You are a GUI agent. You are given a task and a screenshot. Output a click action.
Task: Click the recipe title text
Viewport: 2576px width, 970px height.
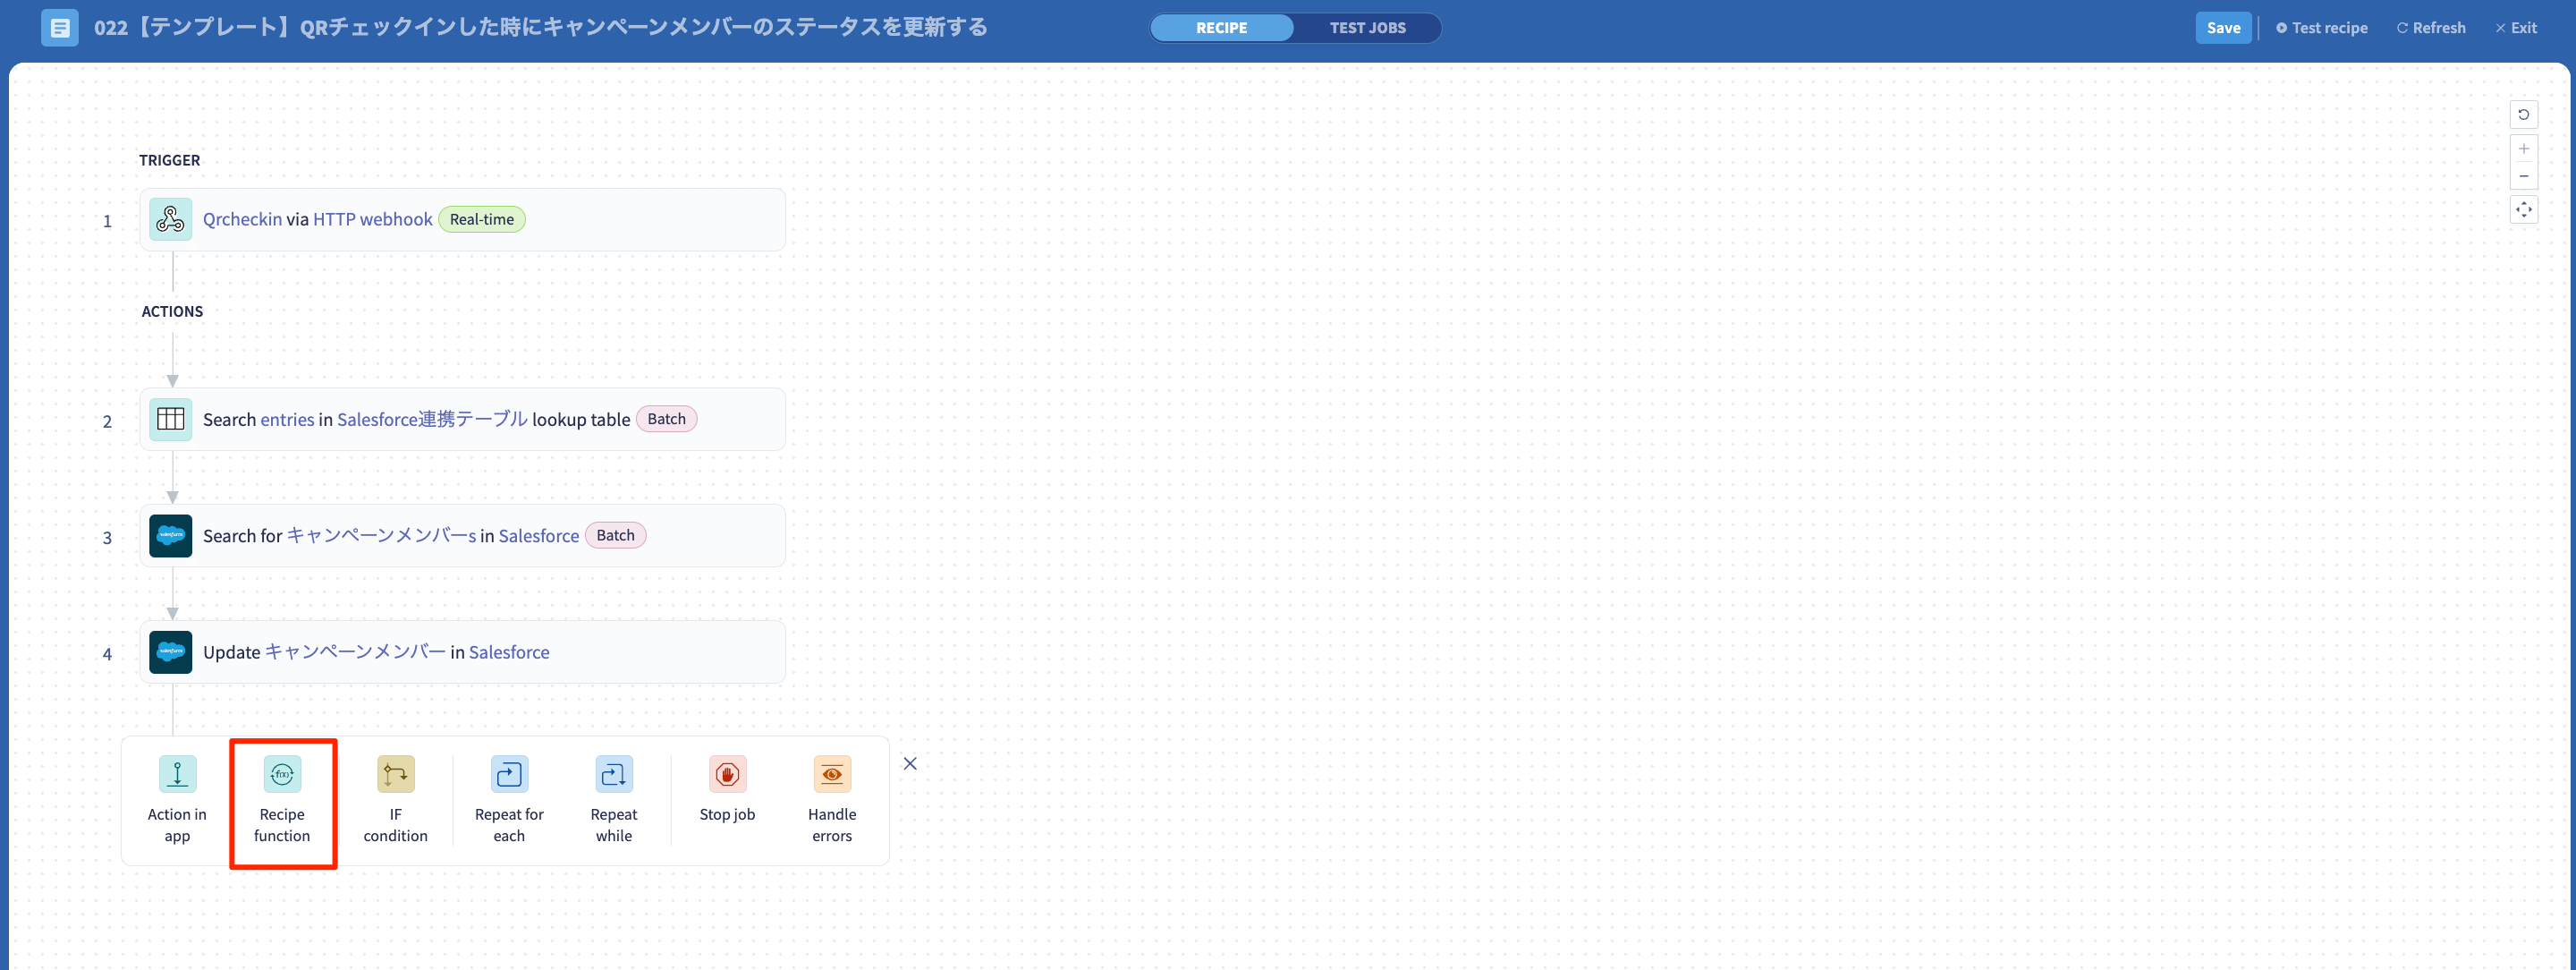pos(540,27)
